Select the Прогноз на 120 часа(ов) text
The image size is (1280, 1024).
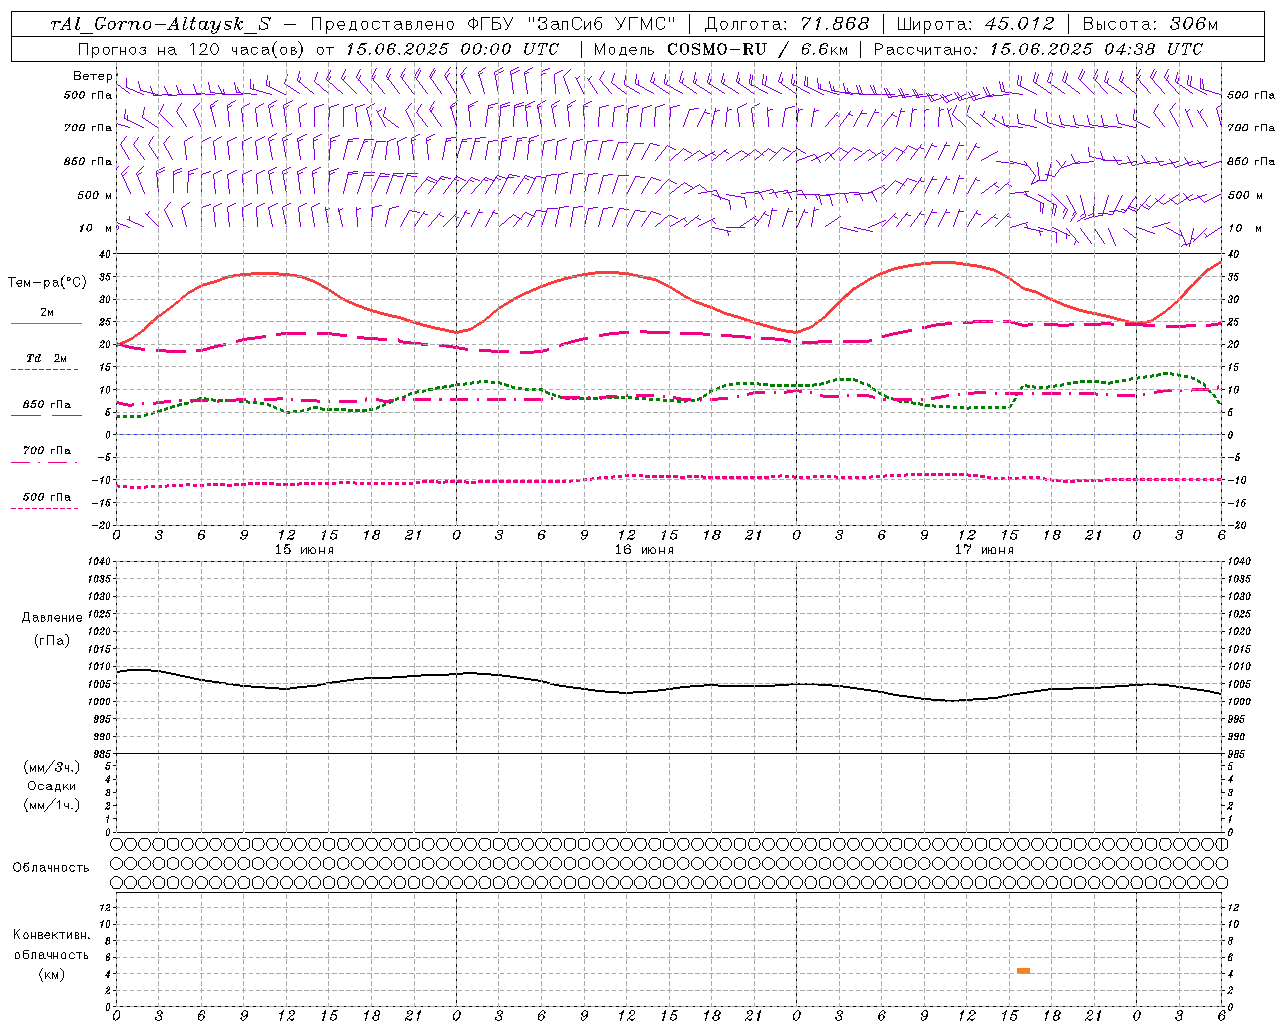(x=190, y=49)
